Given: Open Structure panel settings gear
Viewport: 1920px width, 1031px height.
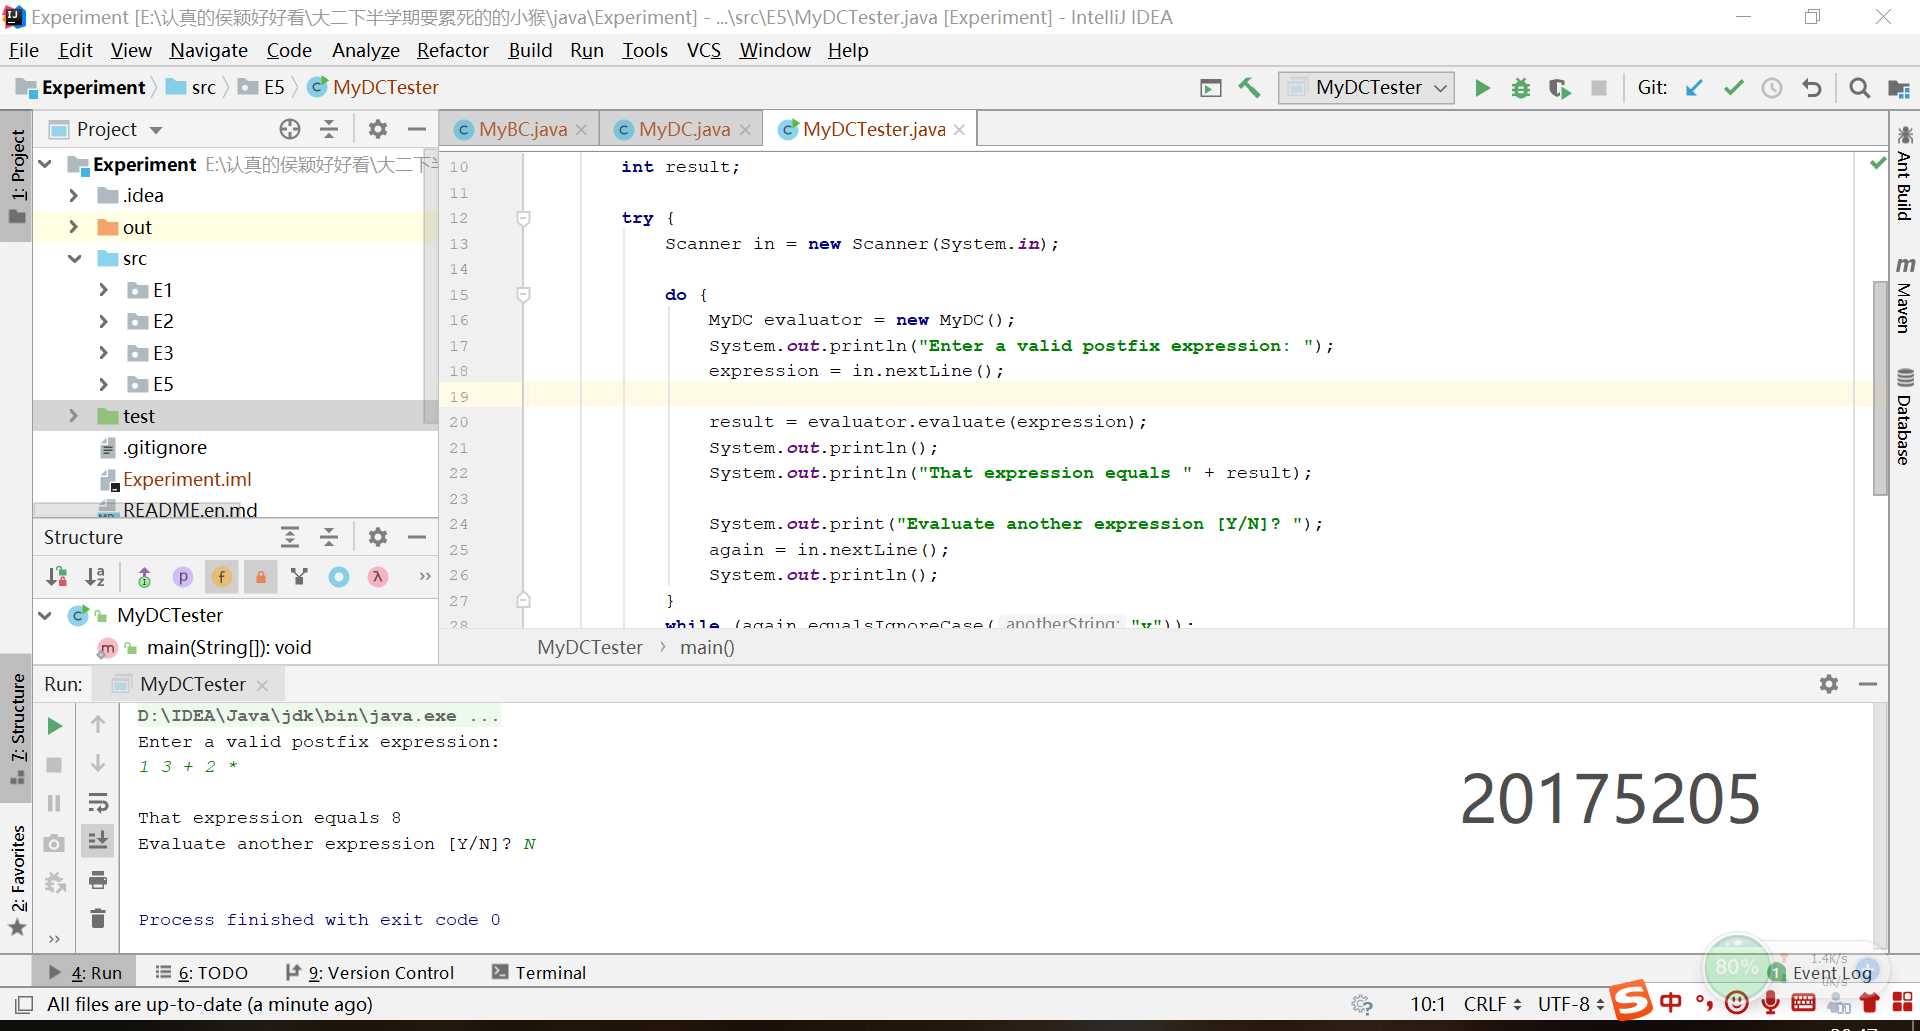Looking at the screenshot, I should pyautogui.click(x=377, y=537).
